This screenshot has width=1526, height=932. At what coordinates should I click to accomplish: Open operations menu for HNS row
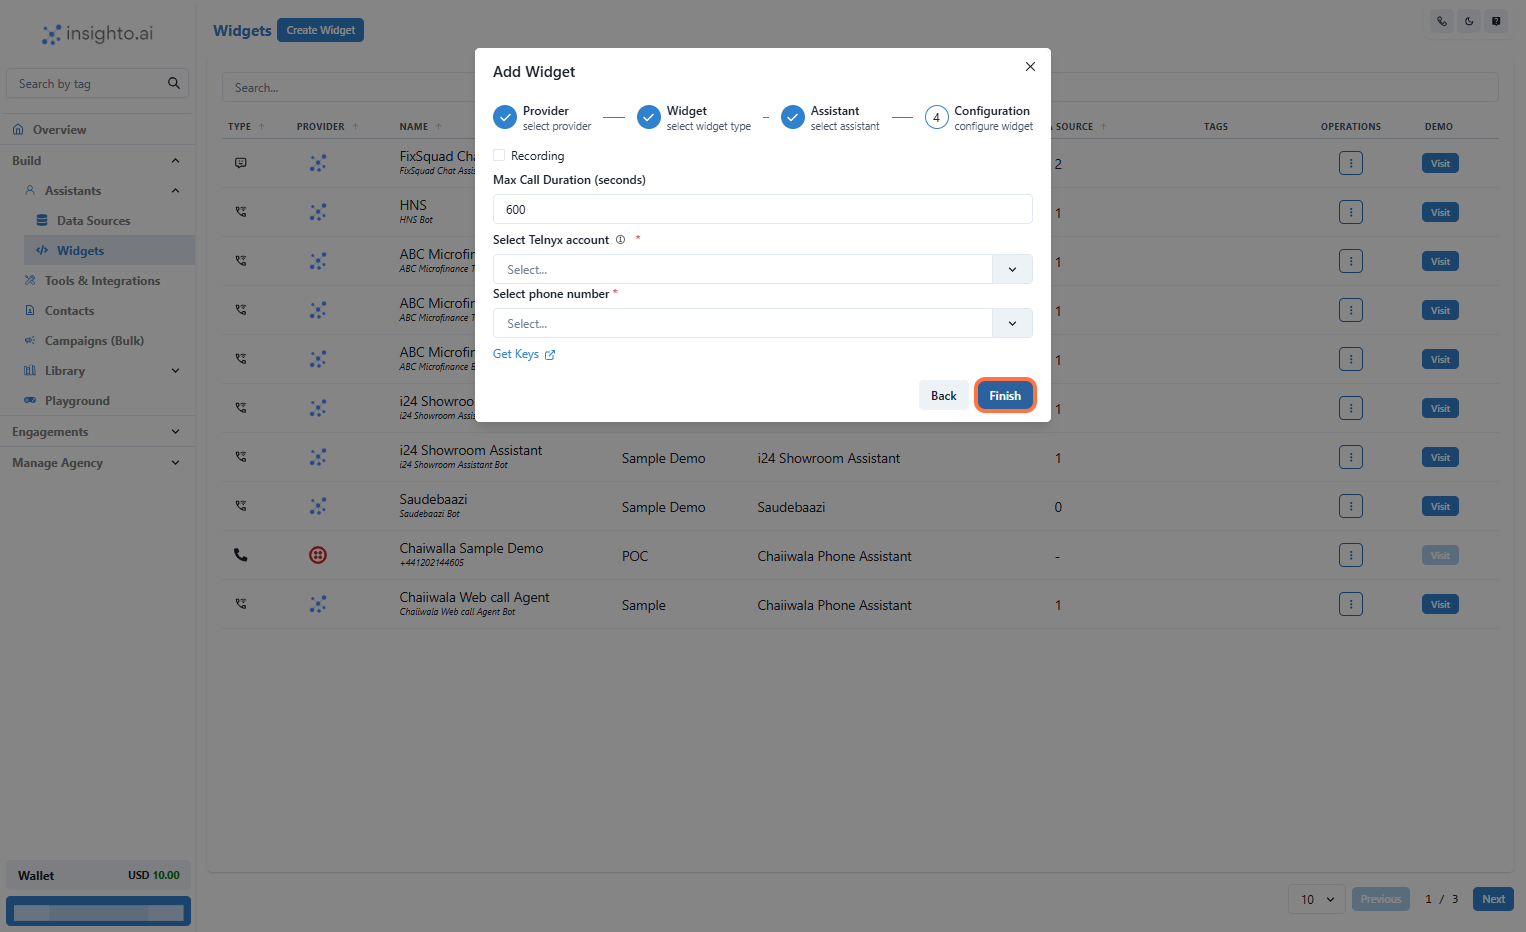coord(1351,212)
